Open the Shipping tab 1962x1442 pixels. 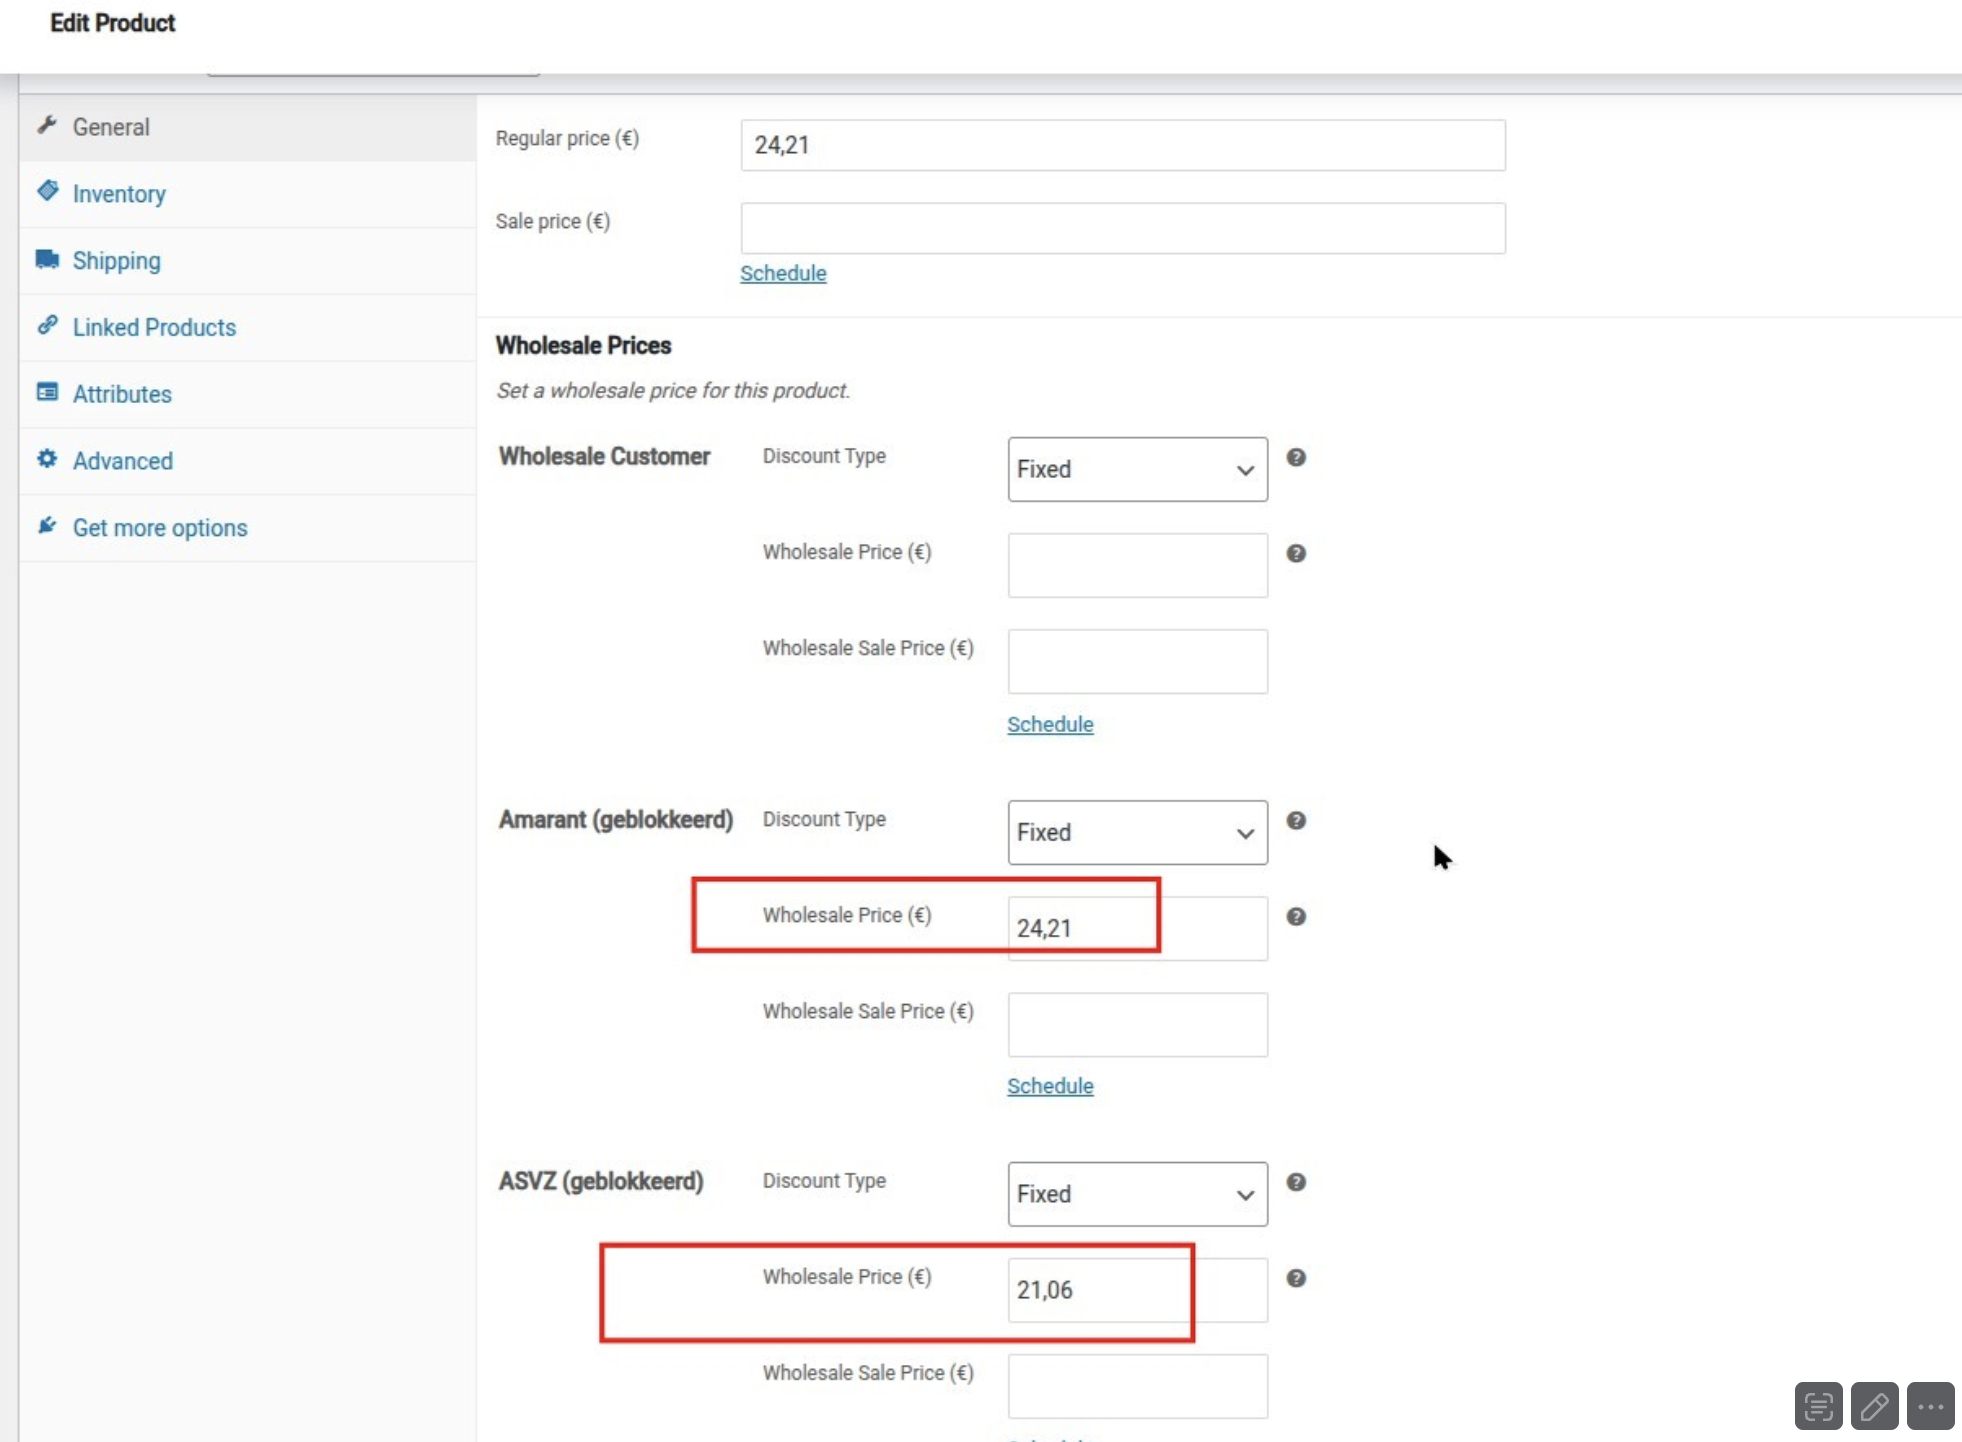(x=116, y=261)
